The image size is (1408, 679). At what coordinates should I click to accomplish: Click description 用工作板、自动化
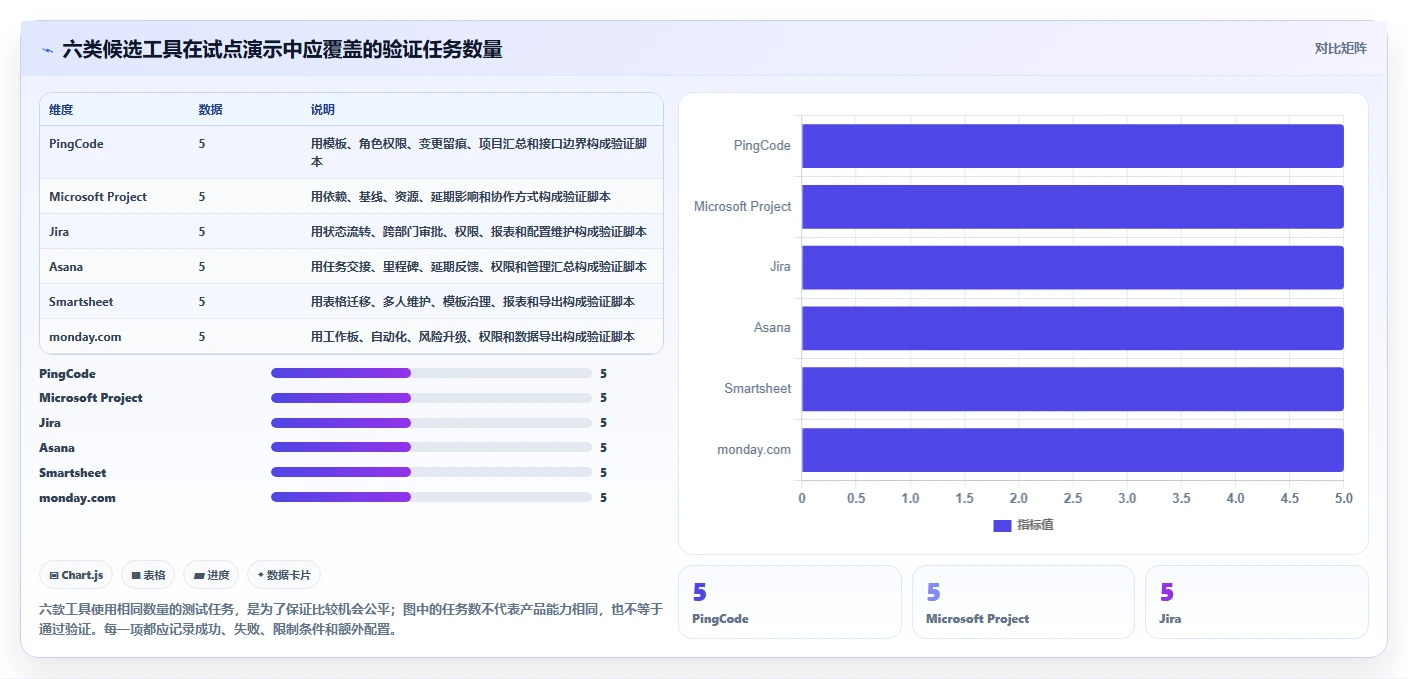[x=473, y=337]
